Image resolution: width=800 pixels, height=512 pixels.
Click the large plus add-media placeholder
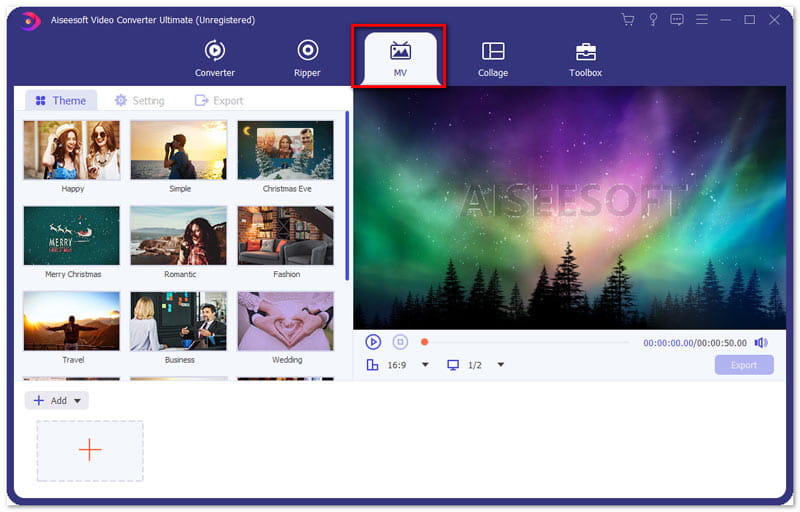(90, 450)
